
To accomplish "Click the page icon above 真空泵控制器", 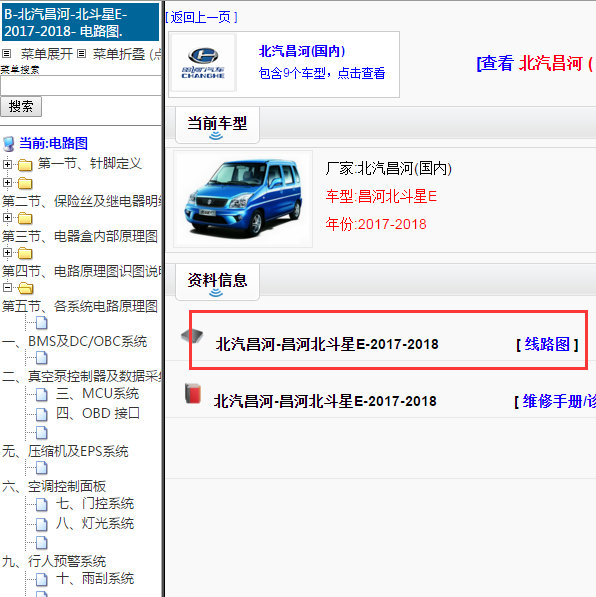I will click(42, 358).
